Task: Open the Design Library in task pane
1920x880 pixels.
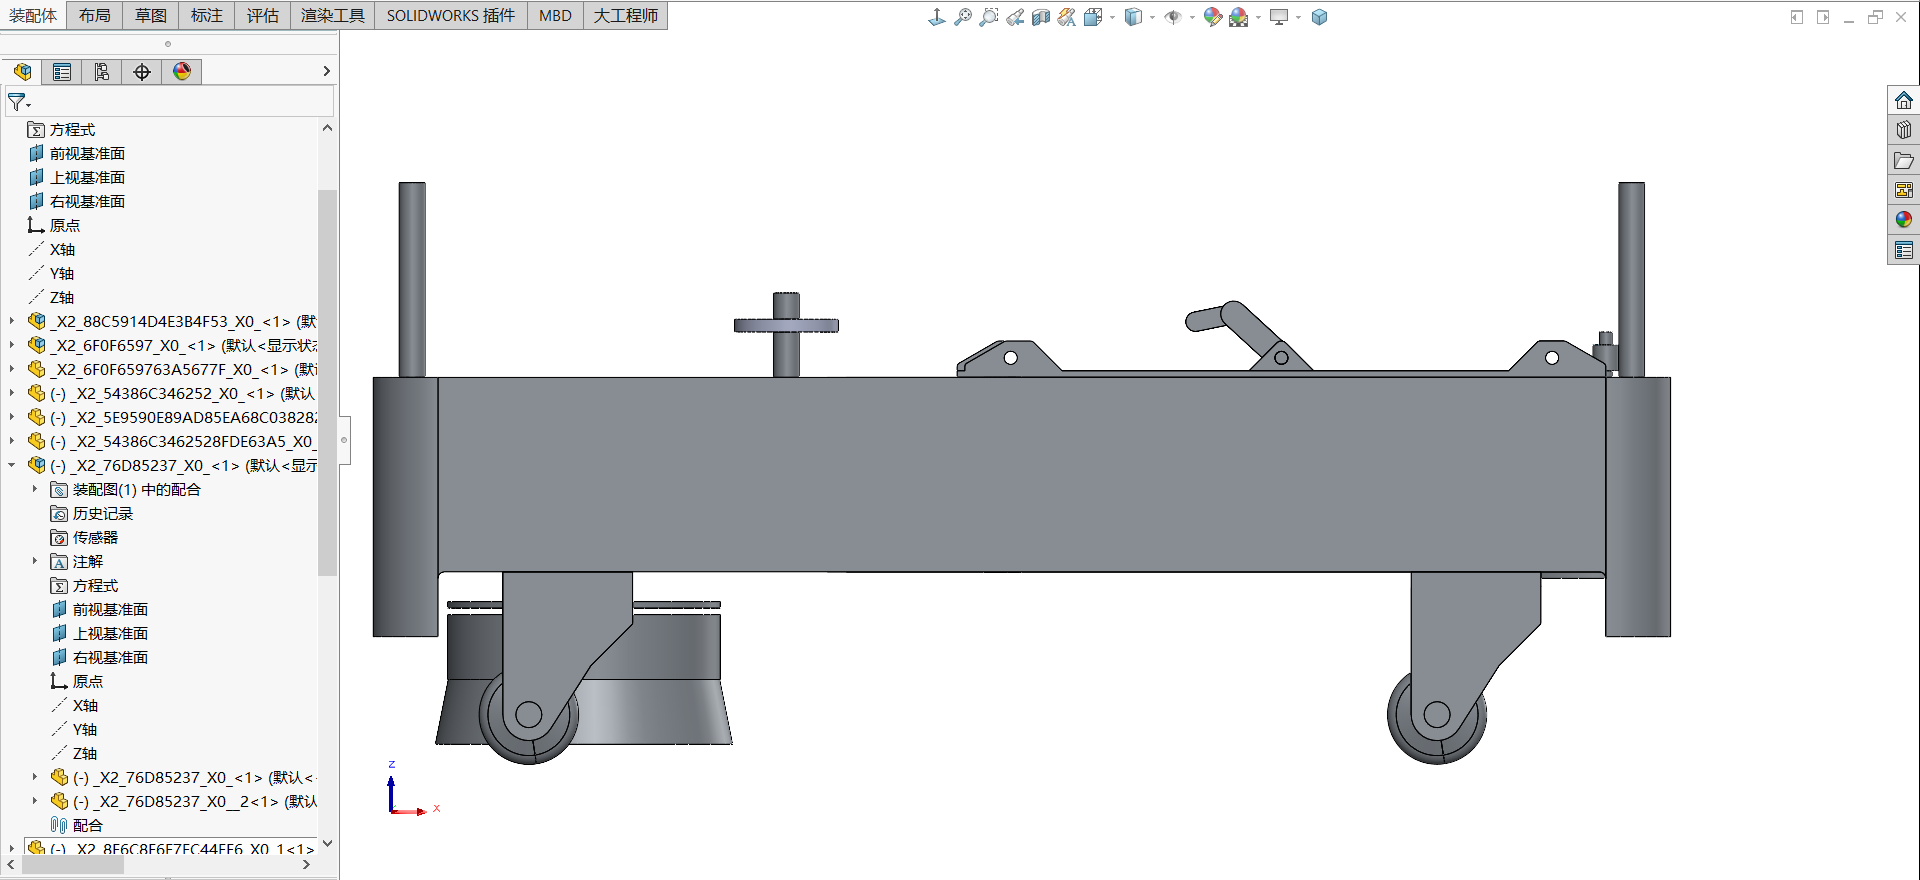Action: coord(1903,130)
